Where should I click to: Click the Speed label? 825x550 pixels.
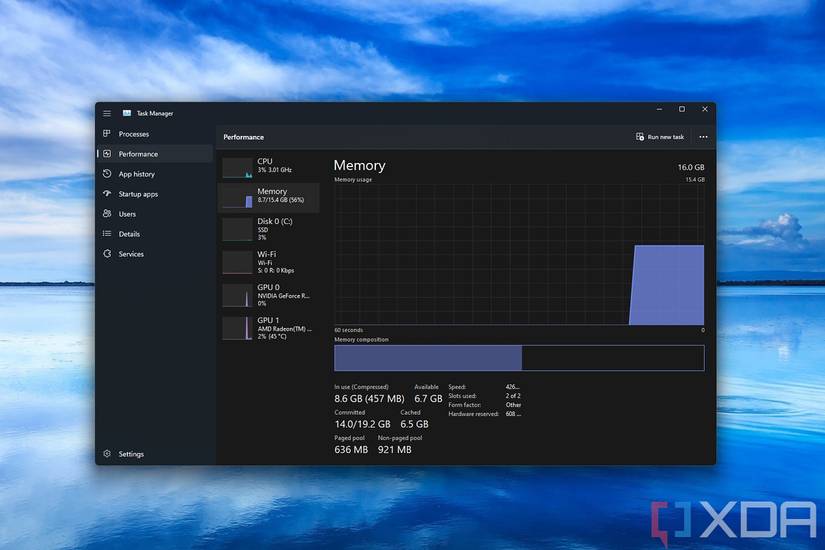(457, 387)
